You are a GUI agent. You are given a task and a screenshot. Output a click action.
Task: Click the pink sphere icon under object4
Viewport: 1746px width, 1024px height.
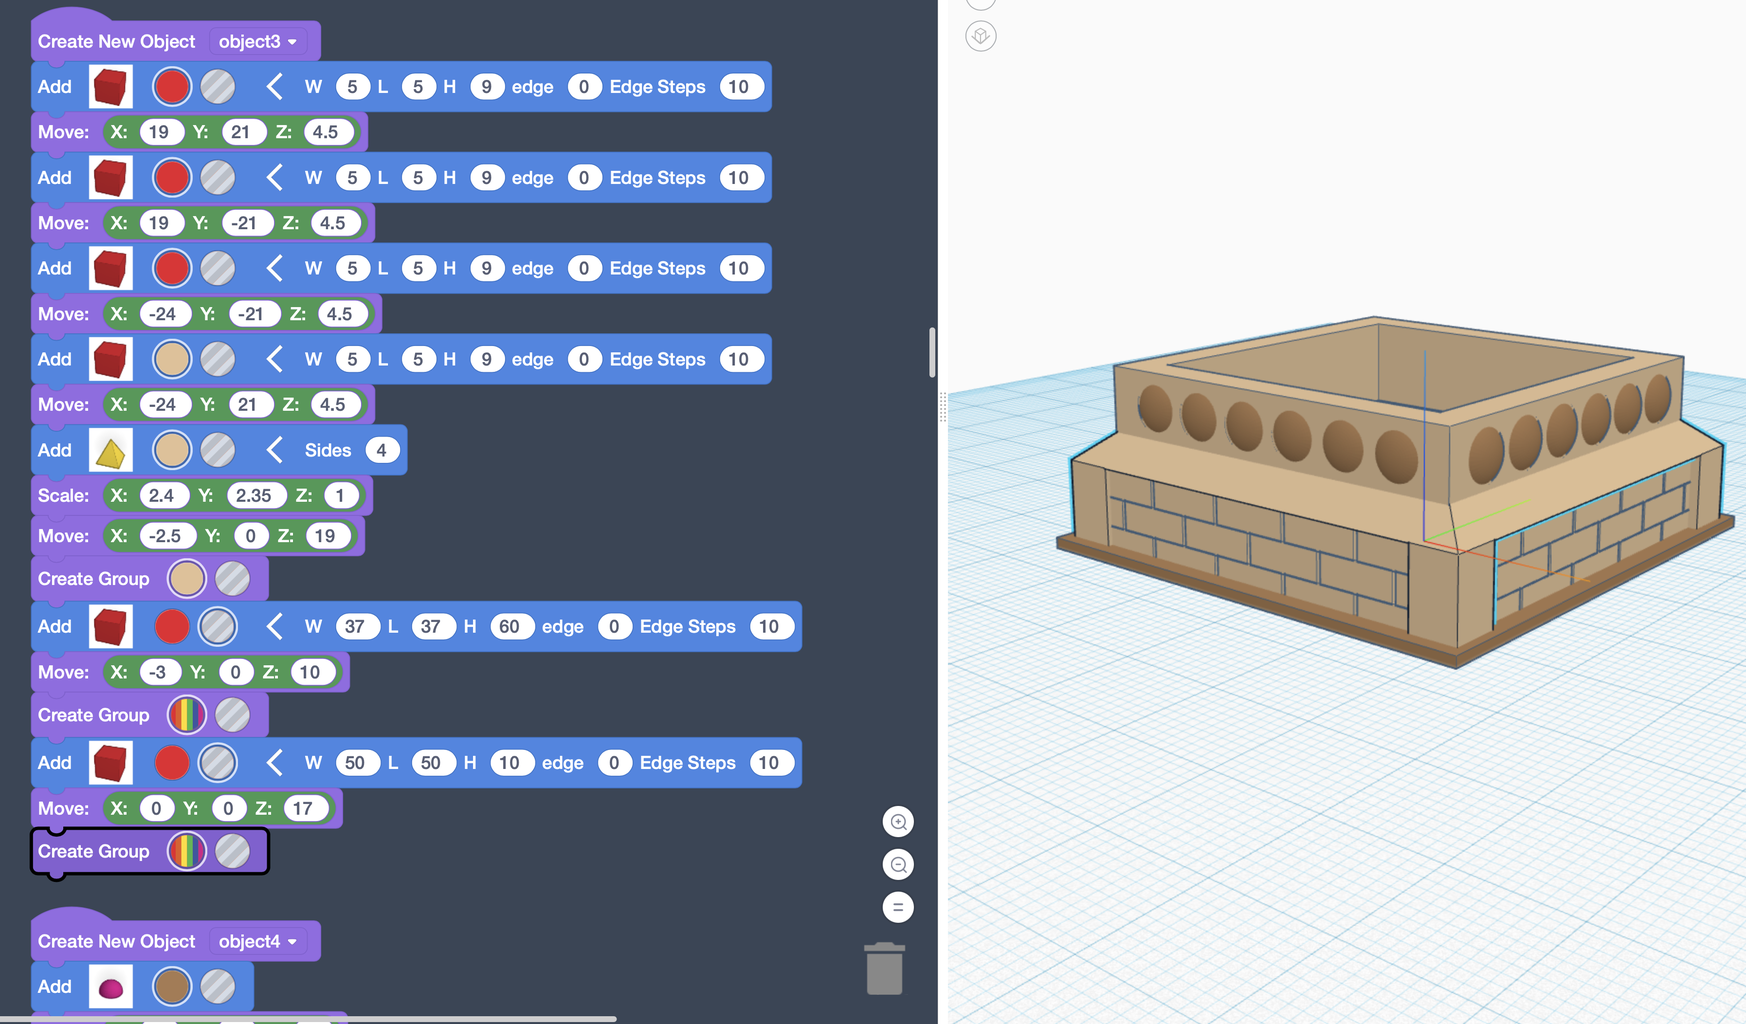110,986
